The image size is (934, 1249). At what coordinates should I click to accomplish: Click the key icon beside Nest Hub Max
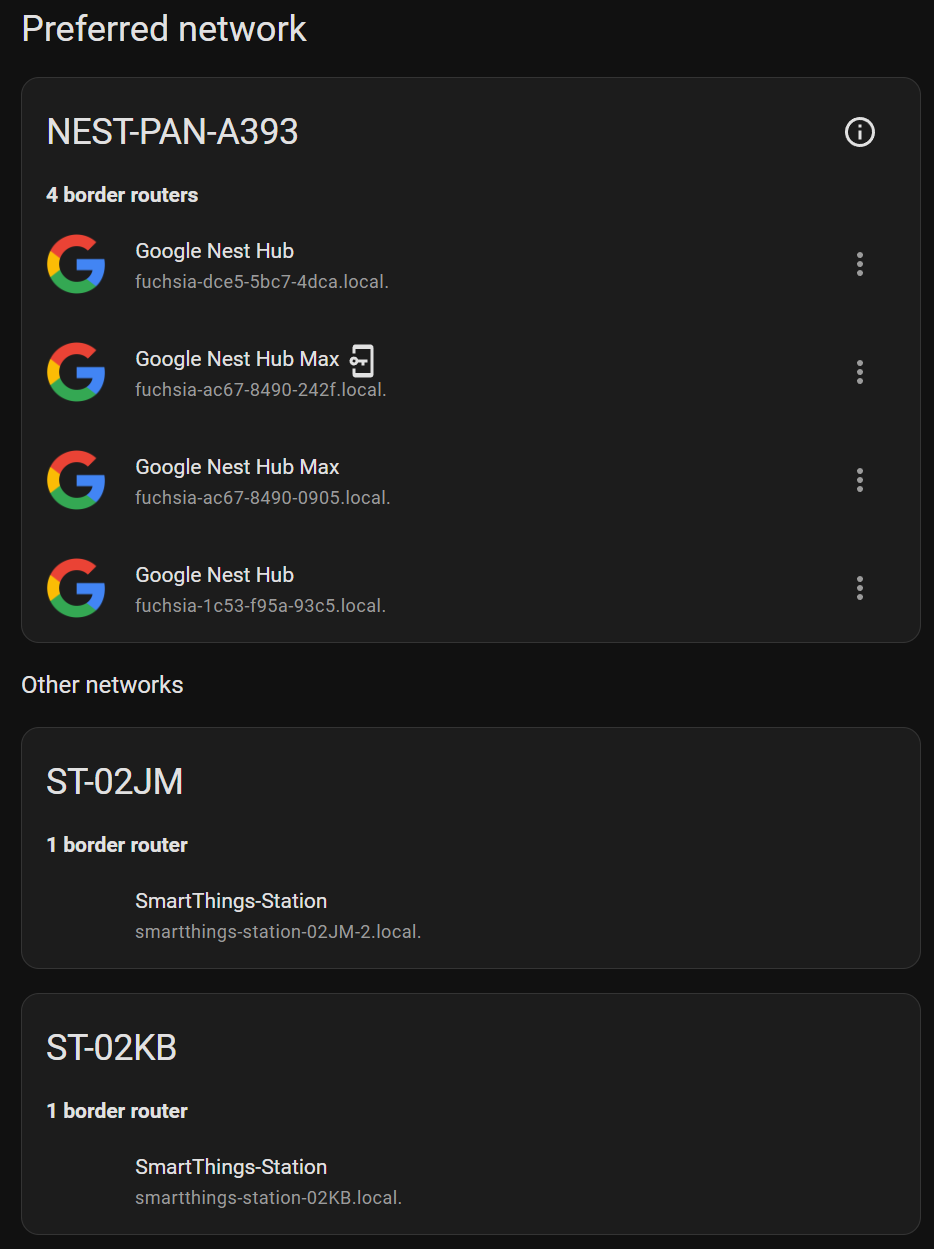coord(362,360)
